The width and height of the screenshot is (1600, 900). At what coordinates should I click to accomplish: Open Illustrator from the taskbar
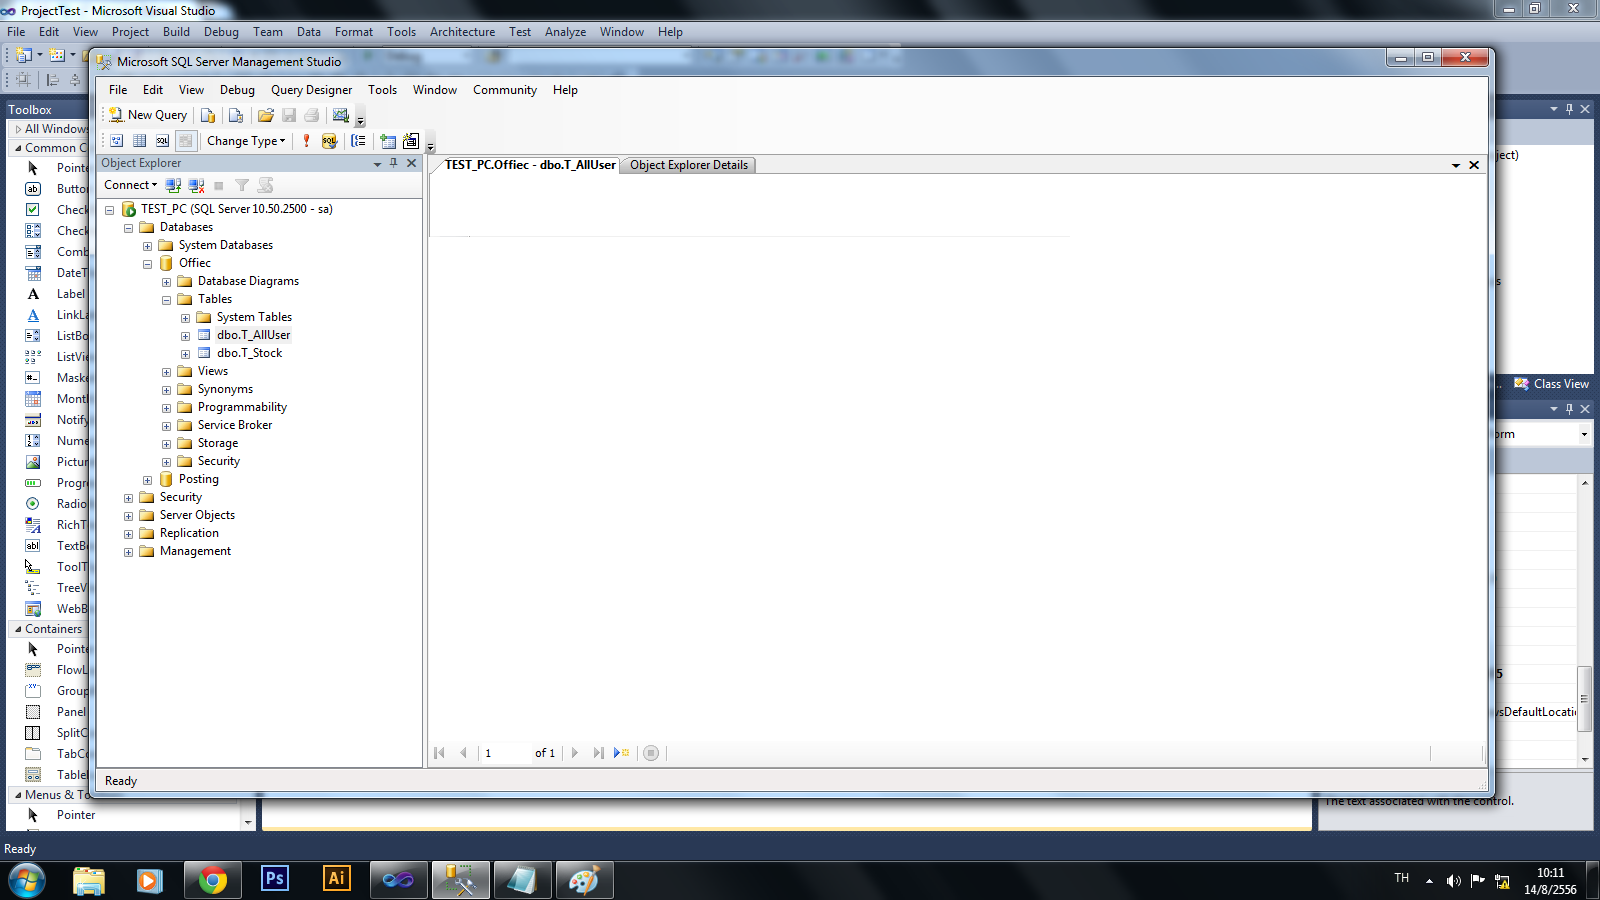point(336,880)
